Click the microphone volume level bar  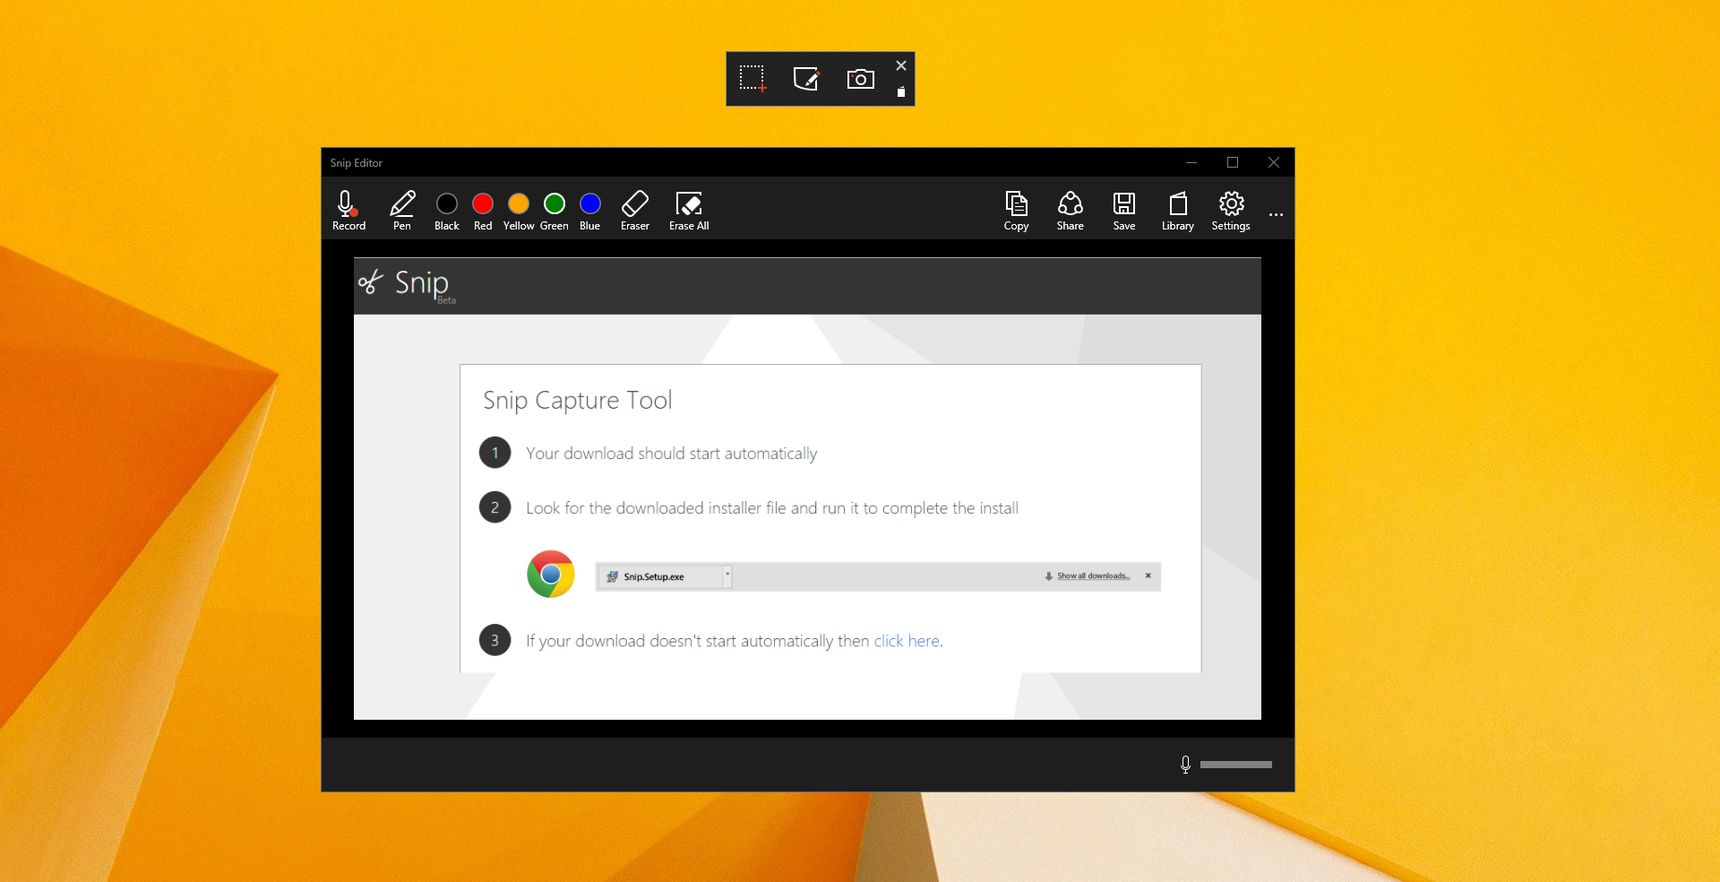[x=1236, y=764]
